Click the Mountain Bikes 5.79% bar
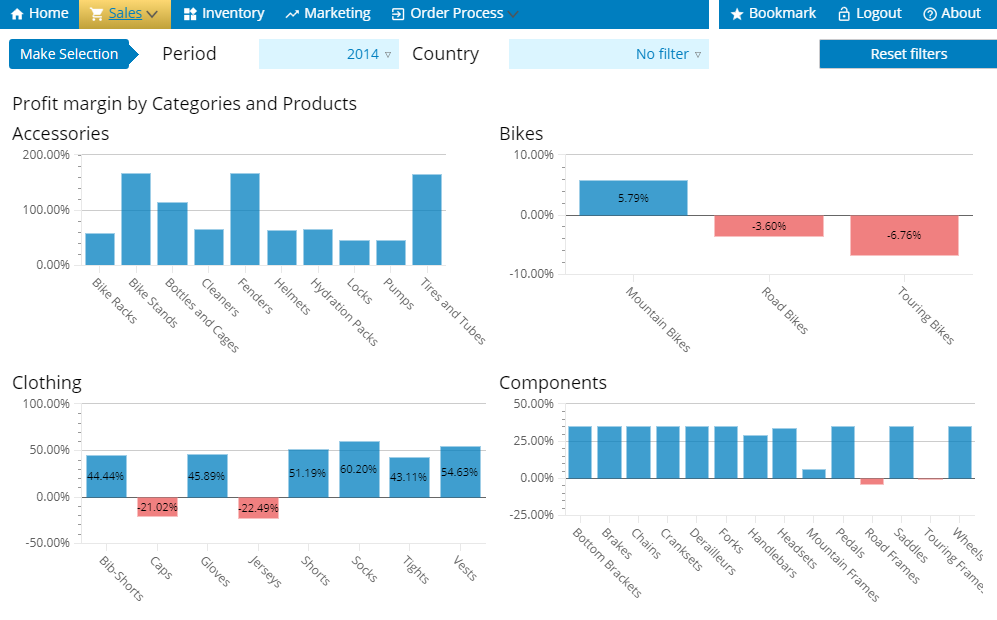 (x=633, y=198)
